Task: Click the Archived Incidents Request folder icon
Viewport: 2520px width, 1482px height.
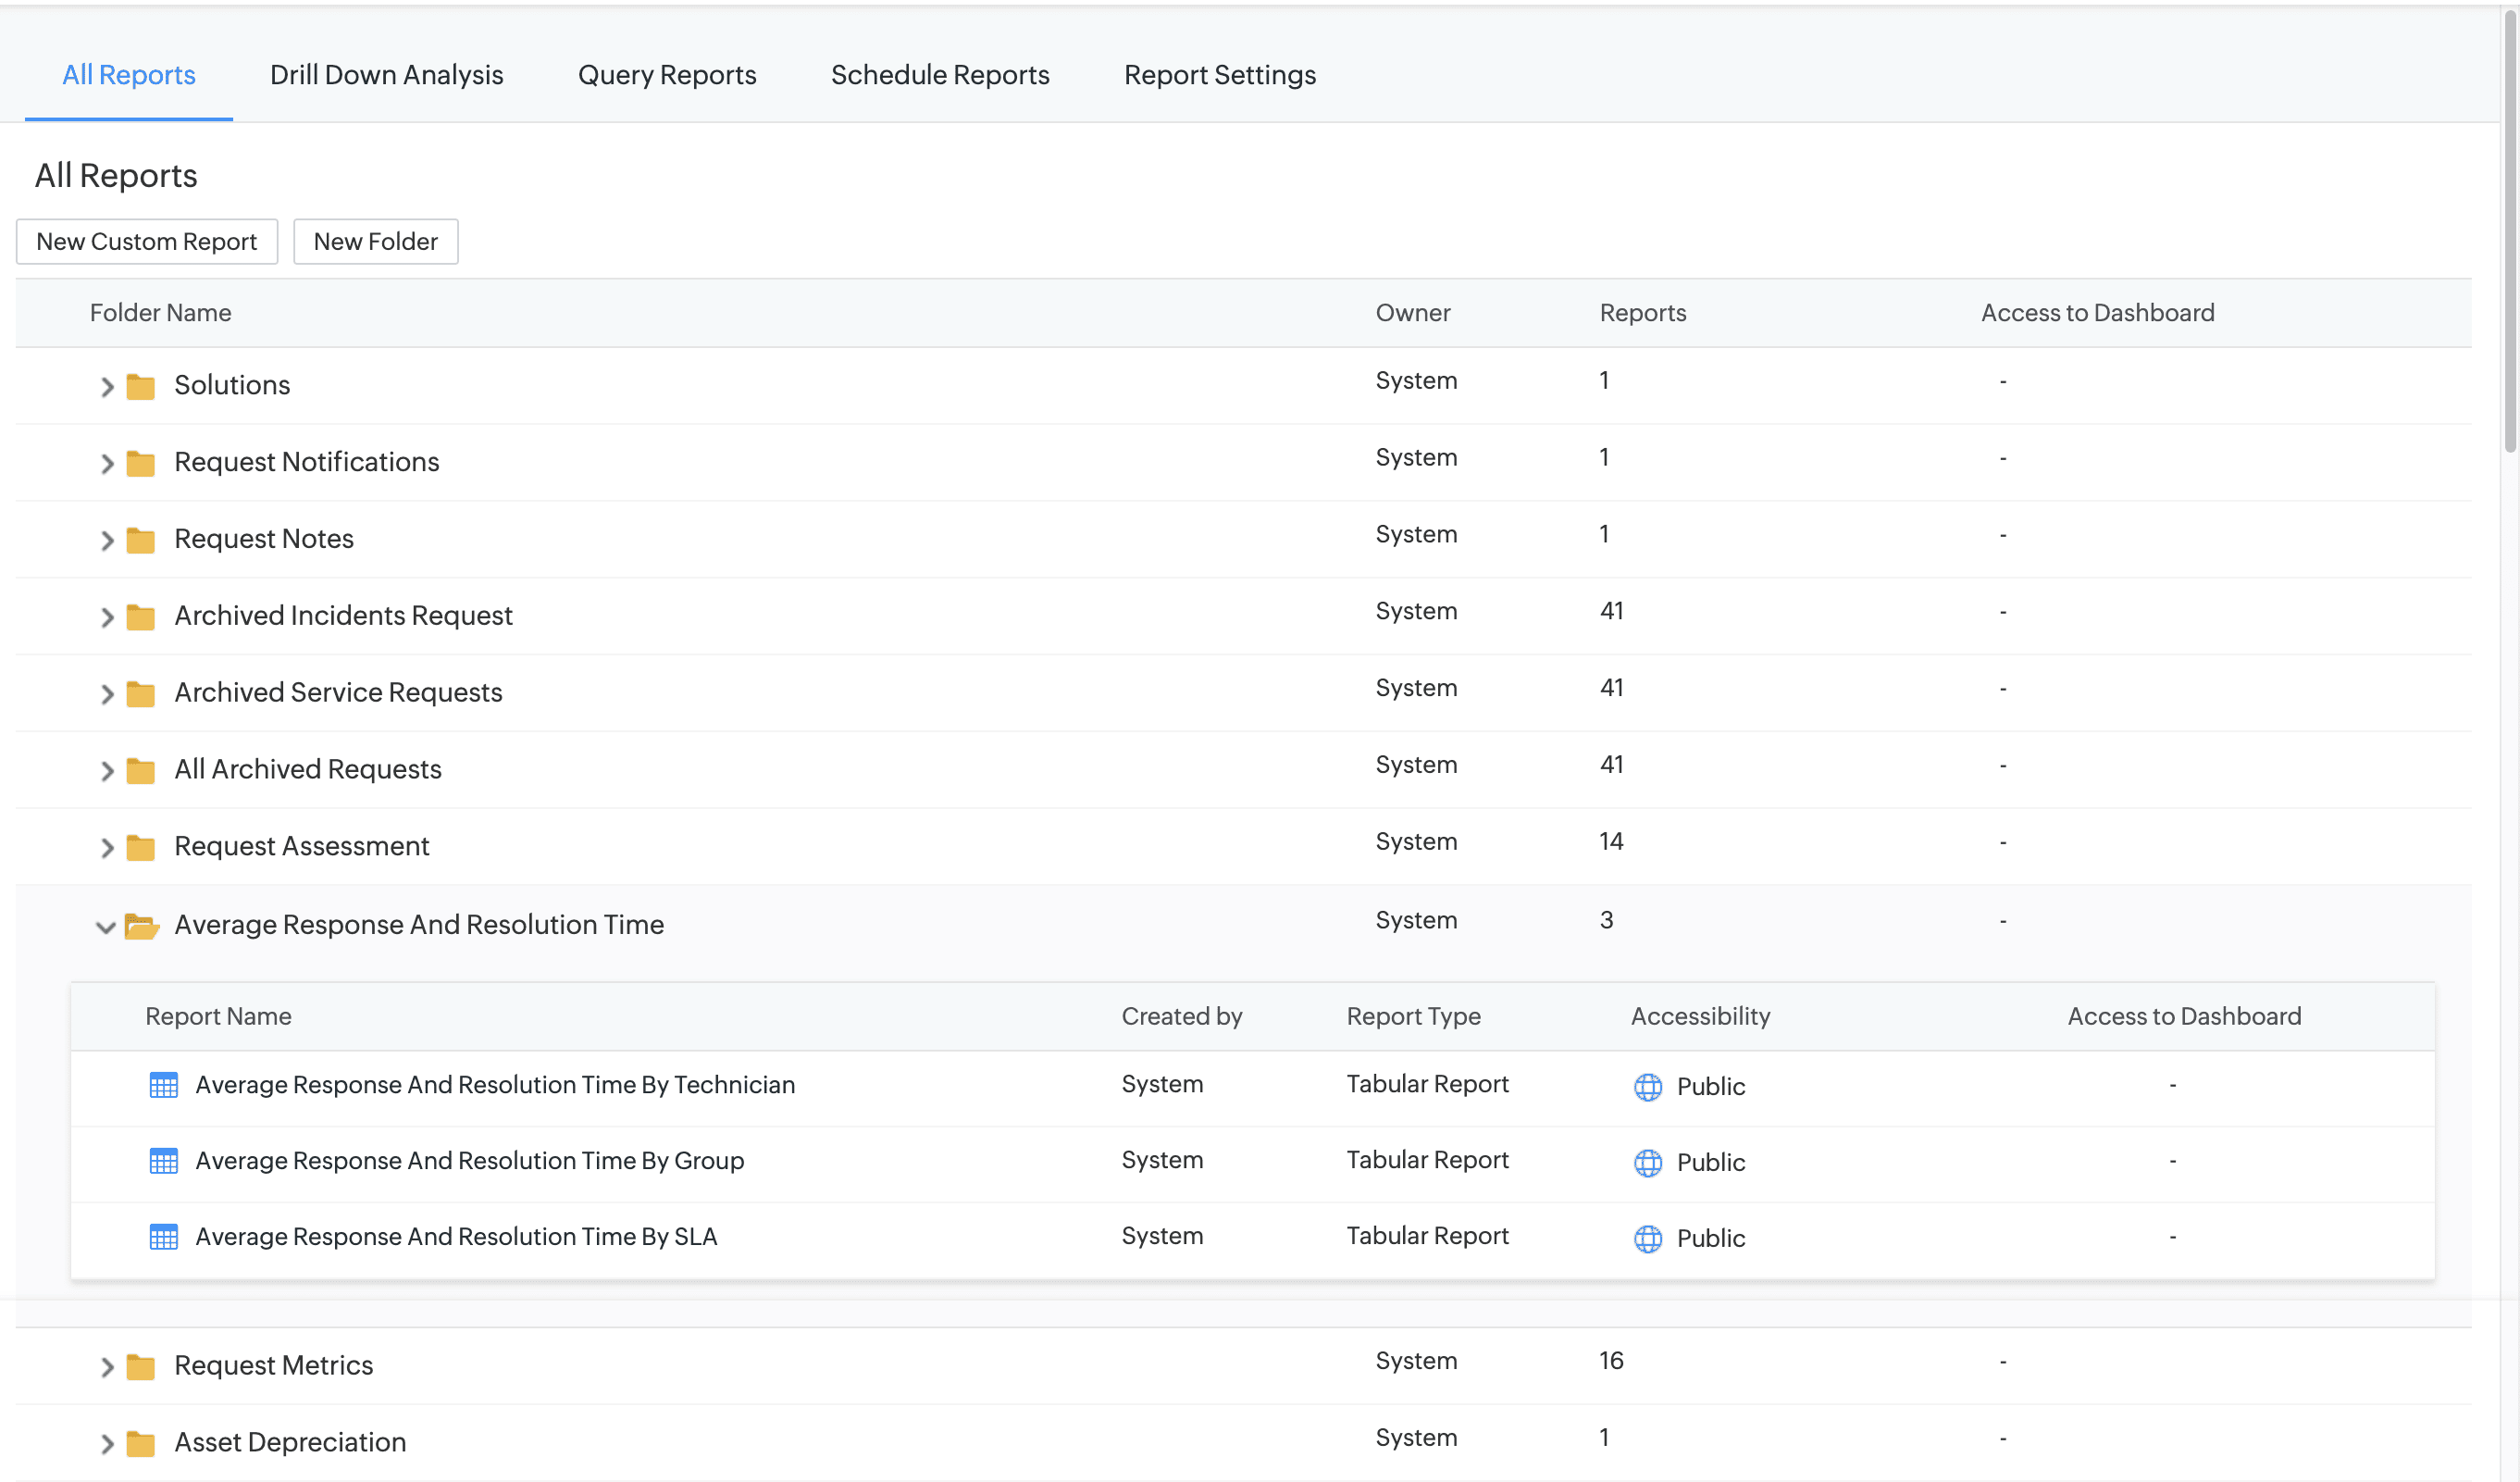Action: [x=140, y=617]
